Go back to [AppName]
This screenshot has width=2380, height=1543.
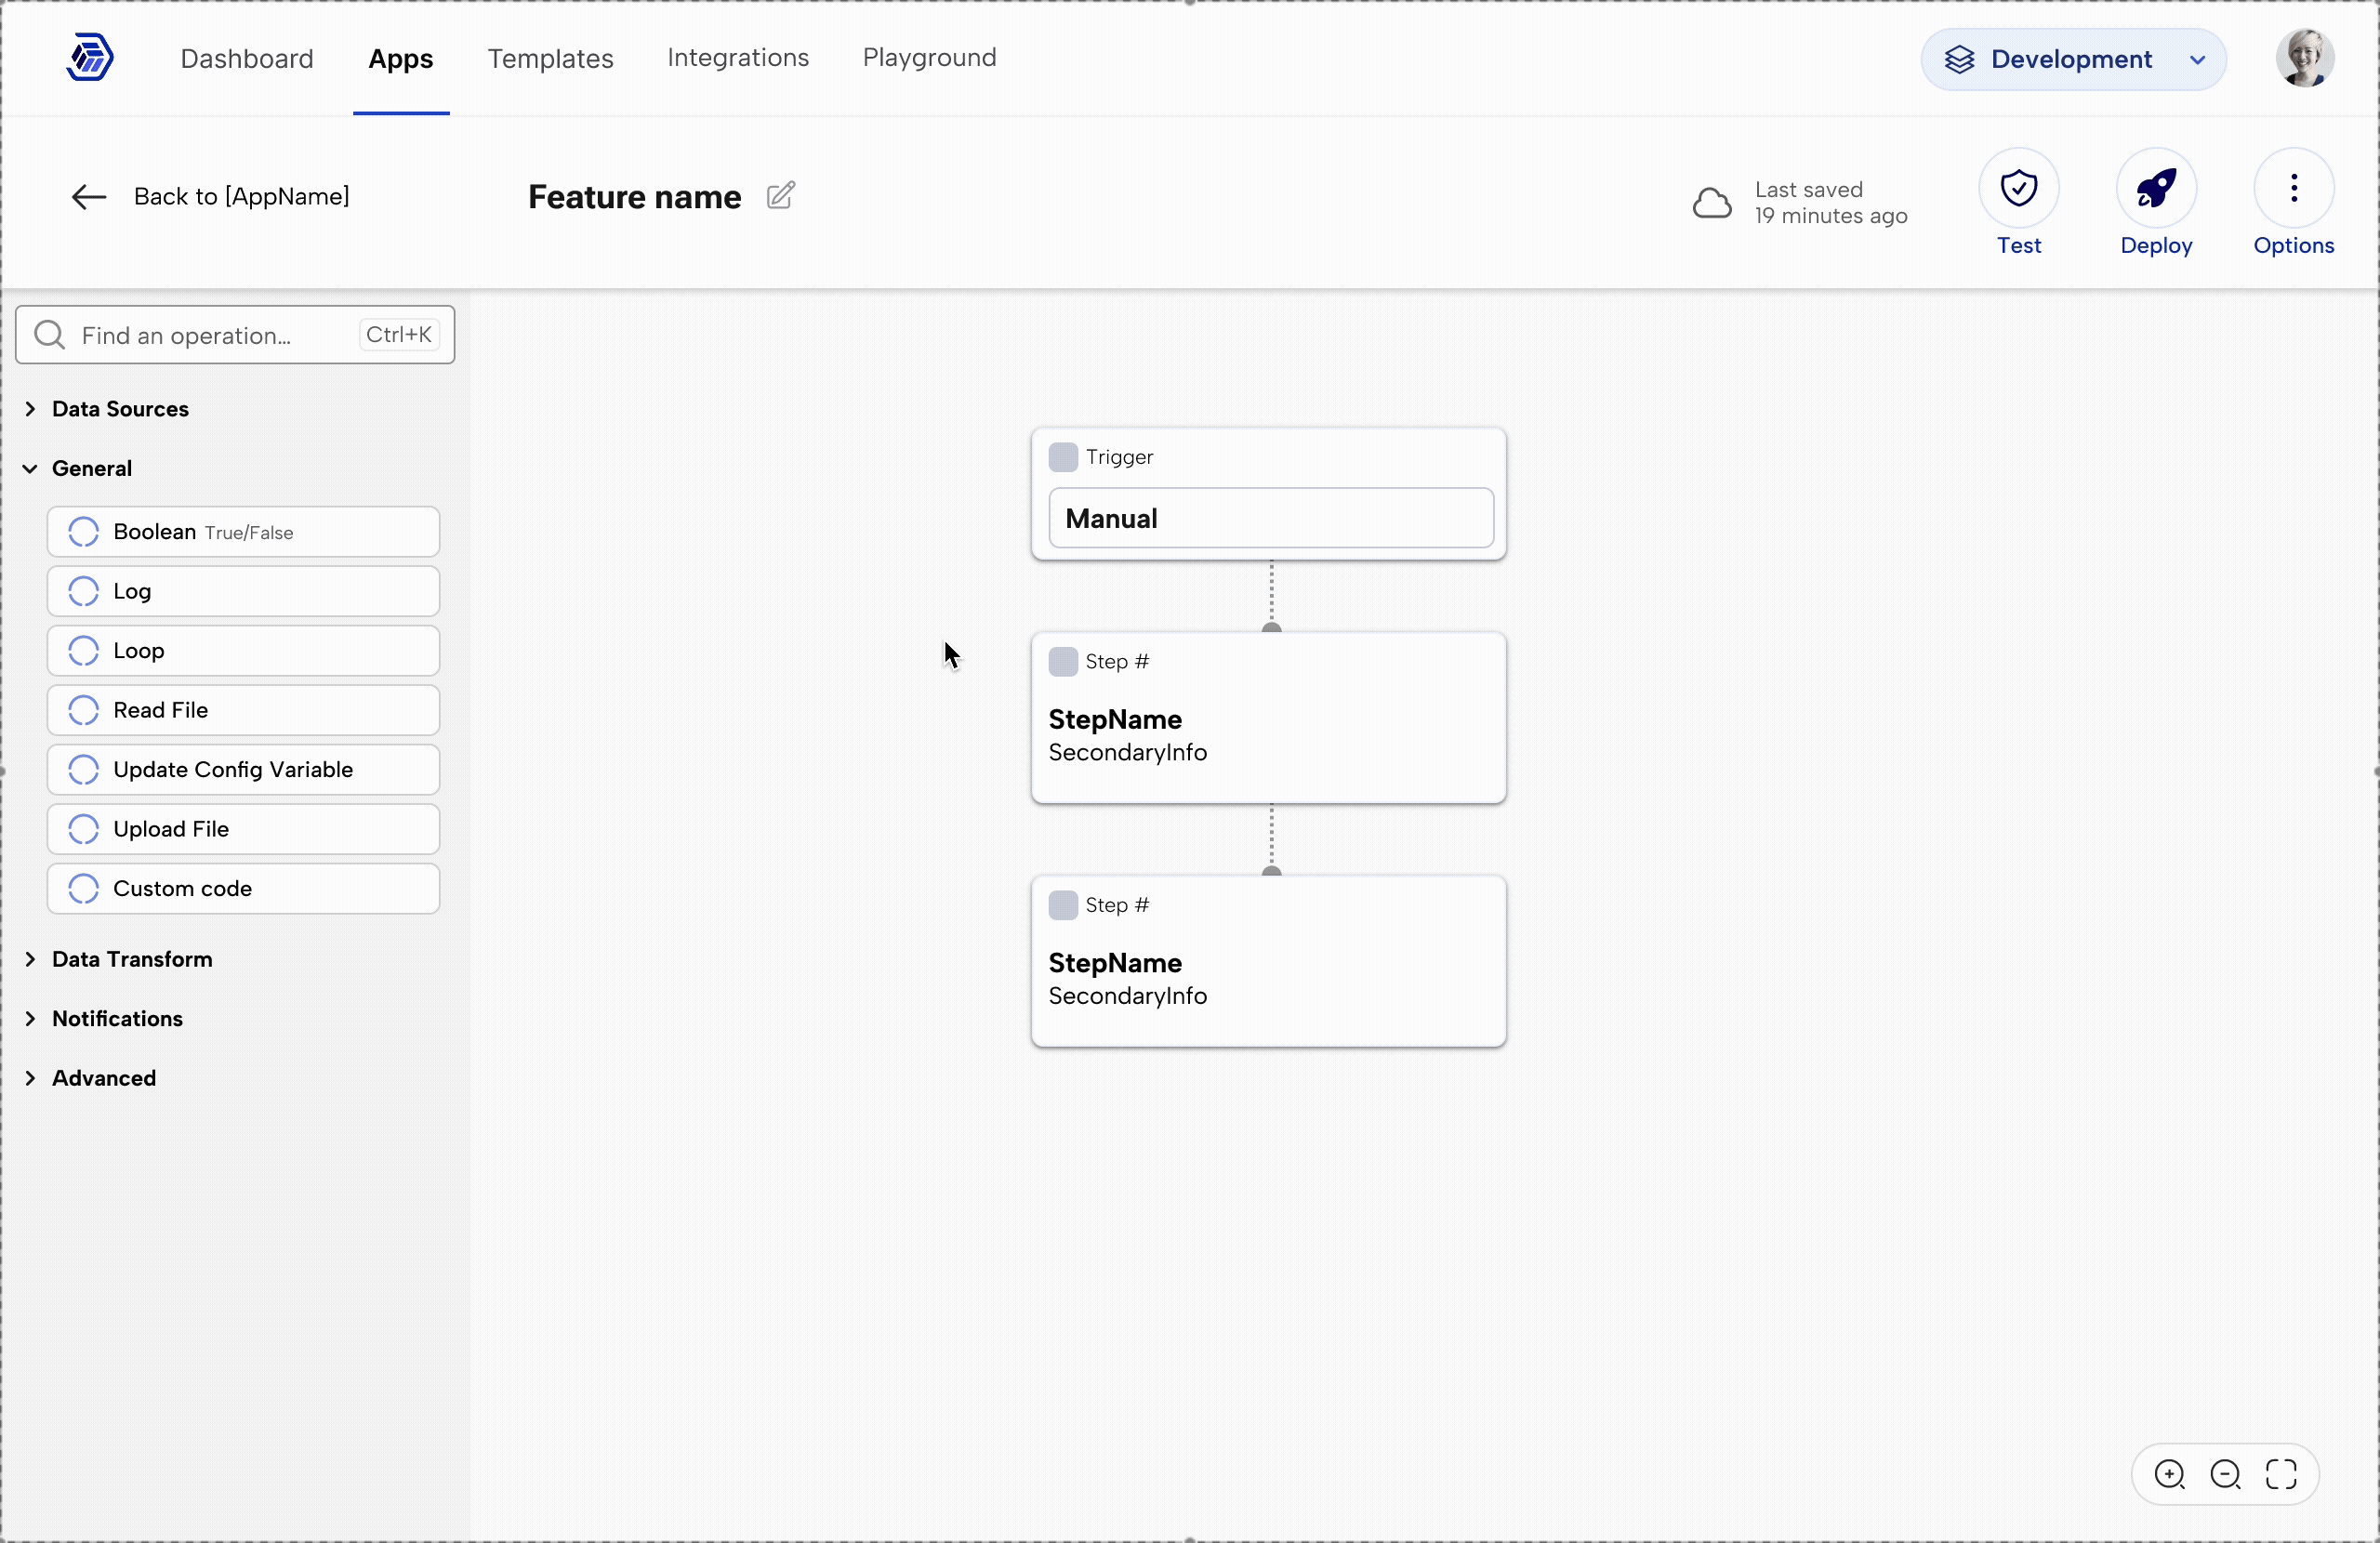pyautogui.click(x=211, y=196)
